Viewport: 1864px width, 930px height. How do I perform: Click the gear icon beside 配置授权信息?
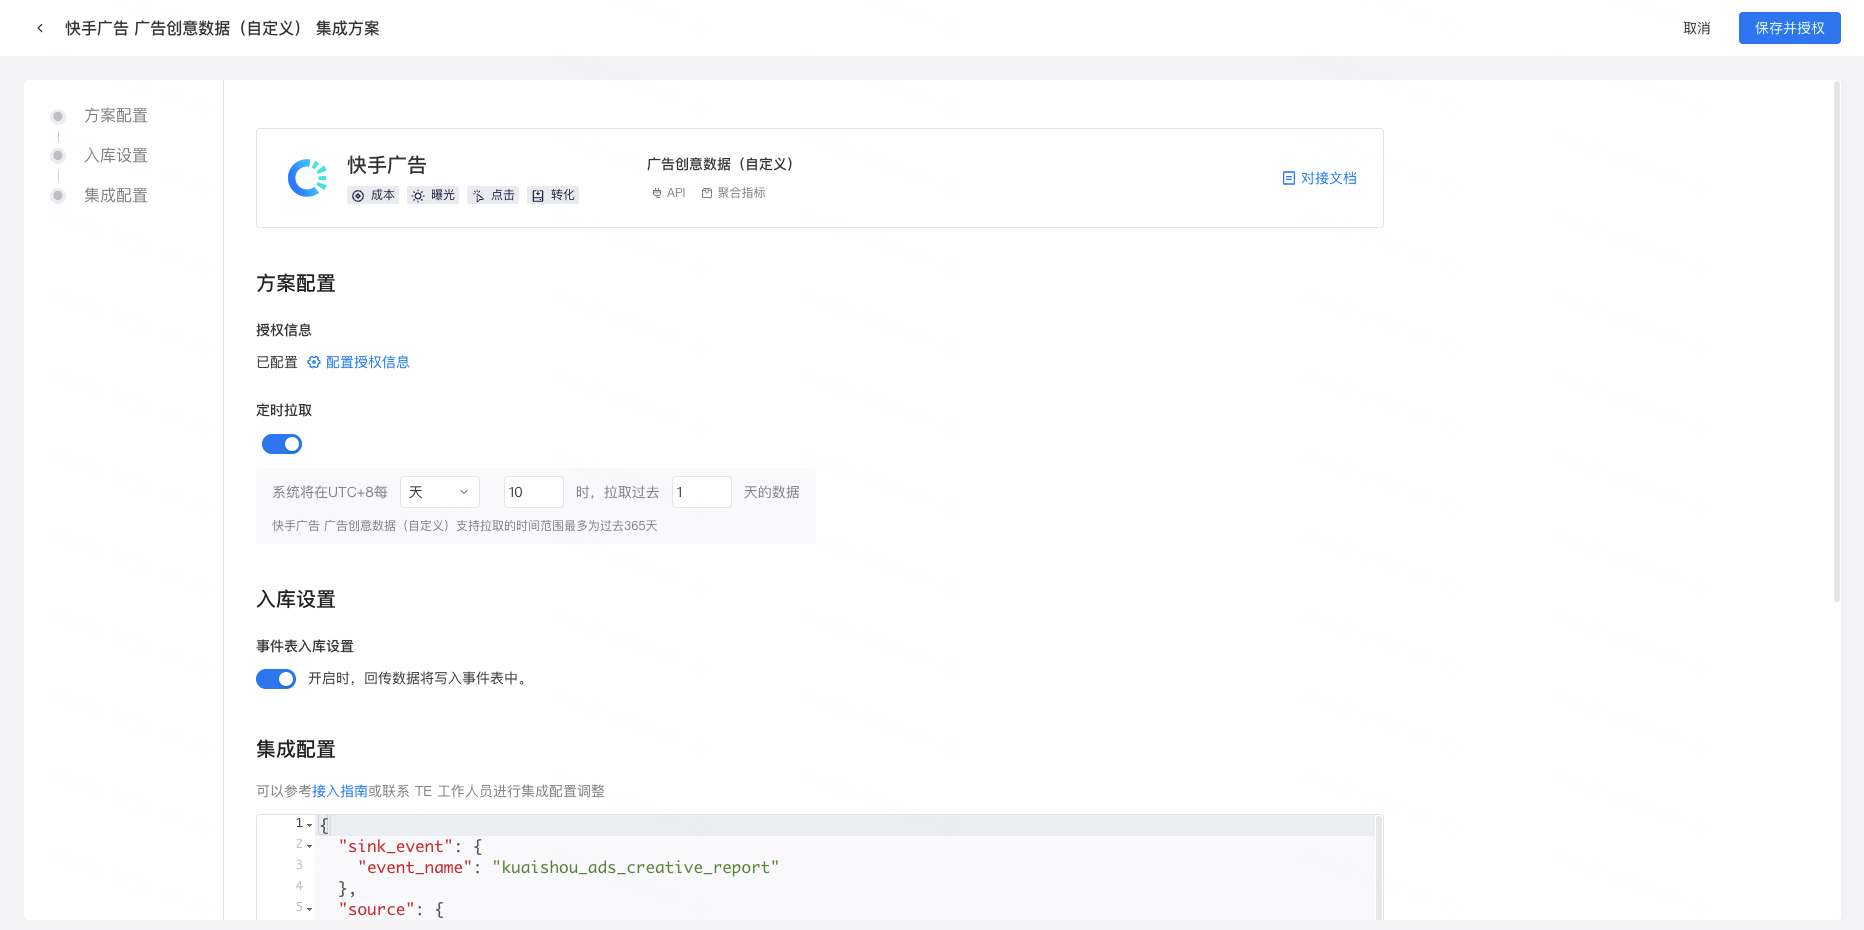click(x=314, y=362)
